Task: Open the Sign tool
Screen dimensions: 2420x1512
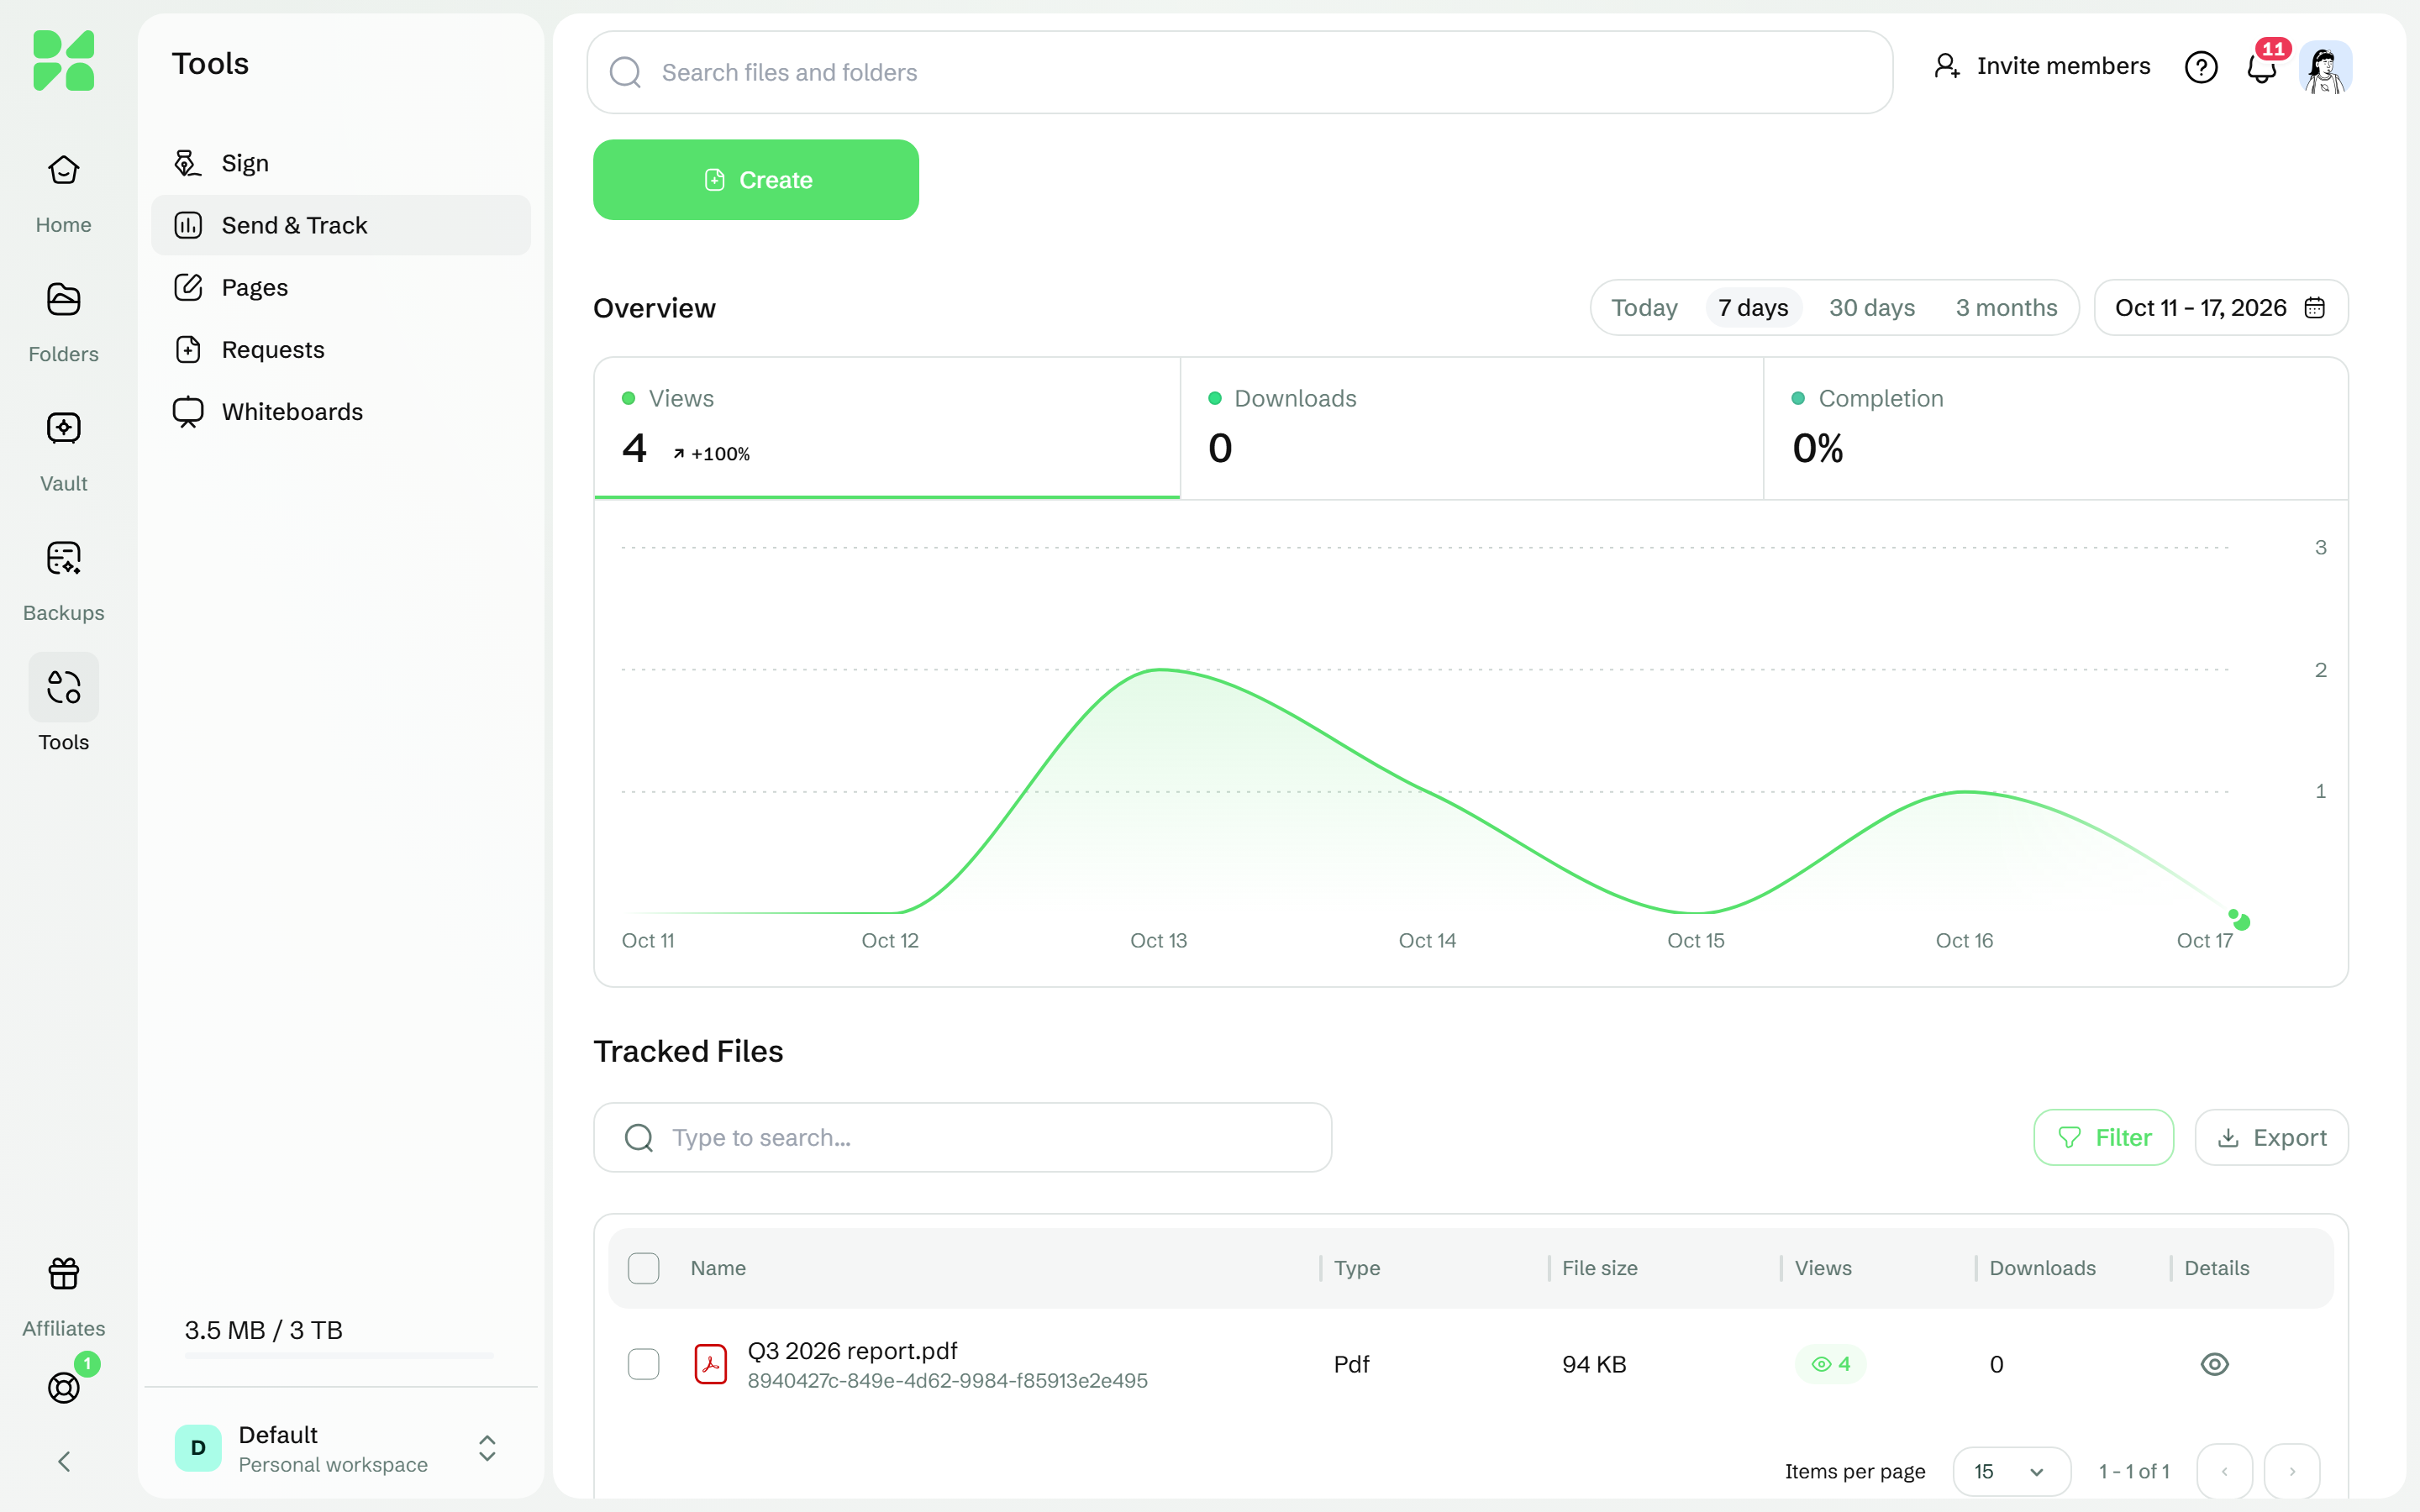Action: (x=341, y=163)
